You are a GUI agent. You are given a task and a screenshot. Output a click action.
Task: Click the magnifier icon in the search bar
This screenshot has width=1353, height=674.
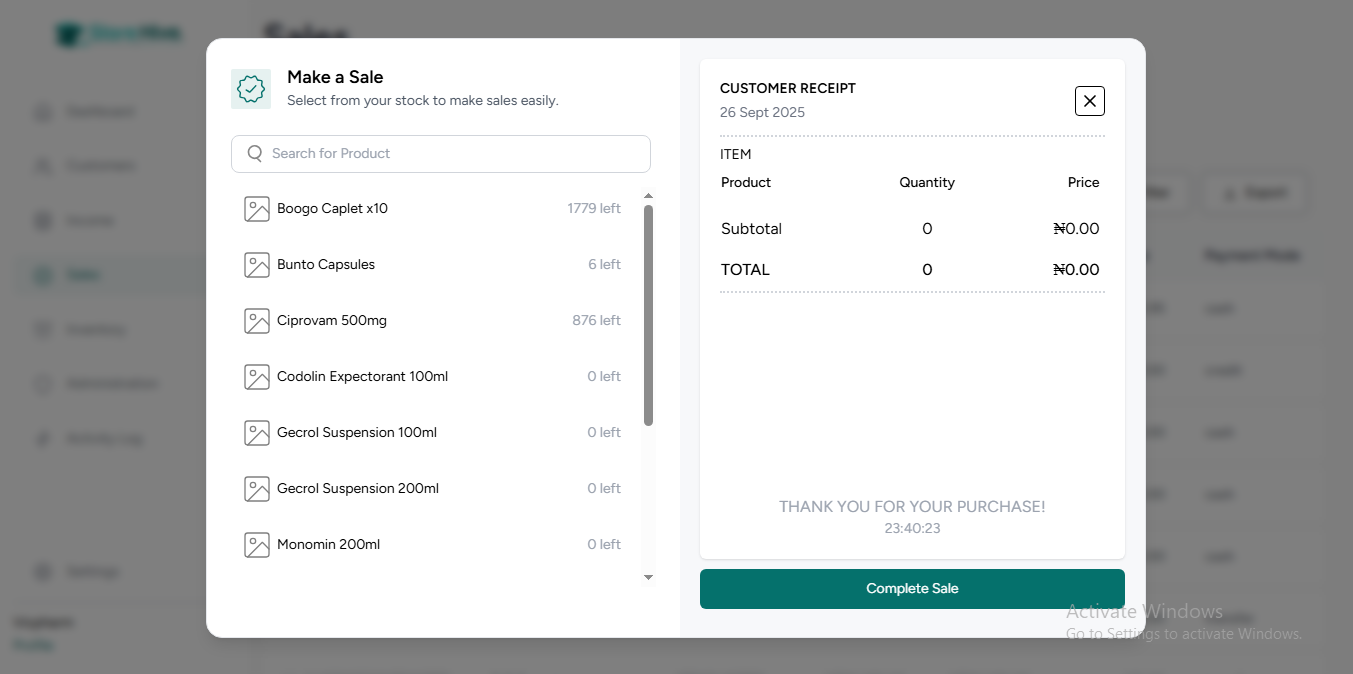253,153
